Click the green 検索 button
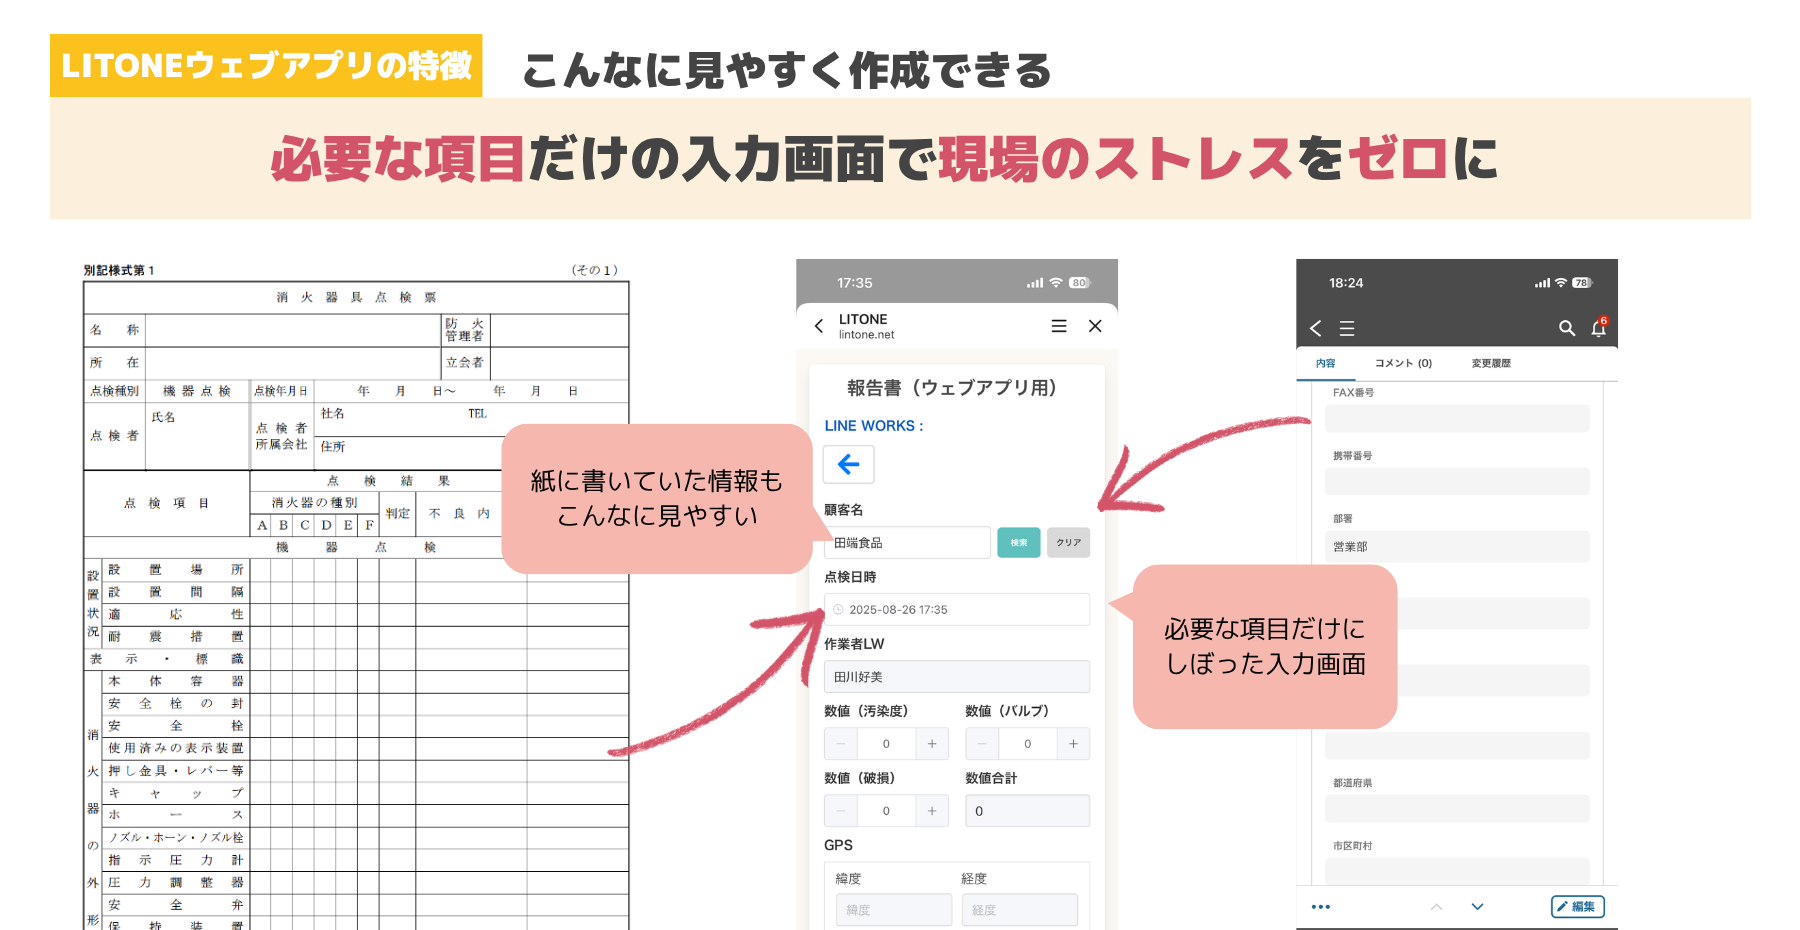This screenshot has width=1800, height=930. (1018, 543)
